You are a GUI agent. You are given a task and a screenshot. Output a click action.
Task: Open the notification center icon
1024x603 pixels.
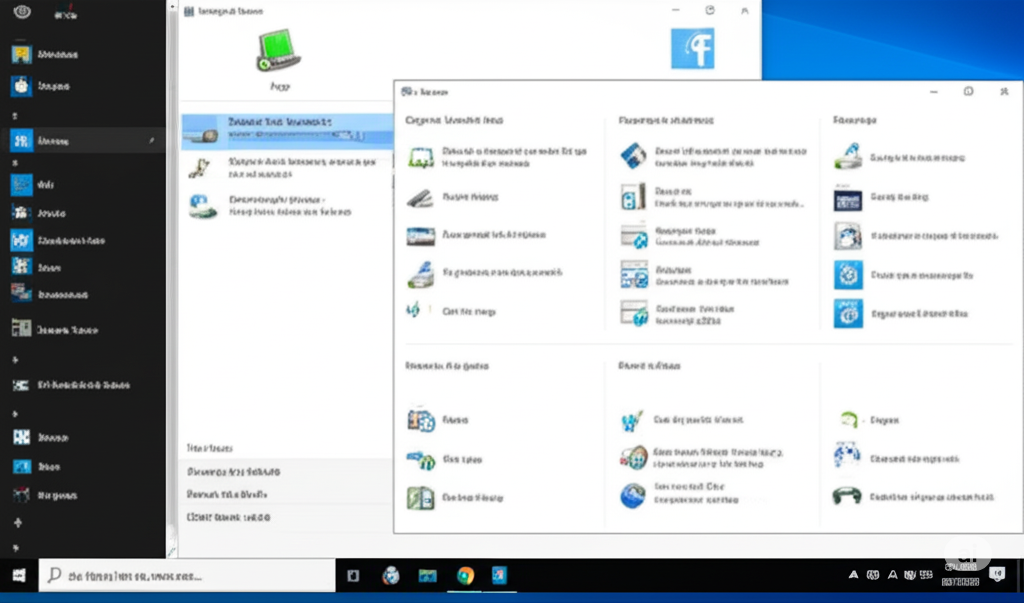(997, 575)
